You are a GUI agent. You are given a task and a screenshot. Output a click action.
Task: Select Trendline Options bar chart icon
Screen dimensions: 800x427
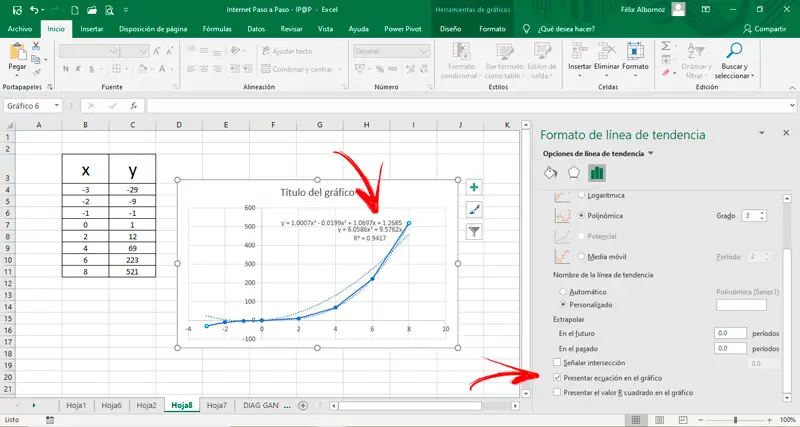597,173
